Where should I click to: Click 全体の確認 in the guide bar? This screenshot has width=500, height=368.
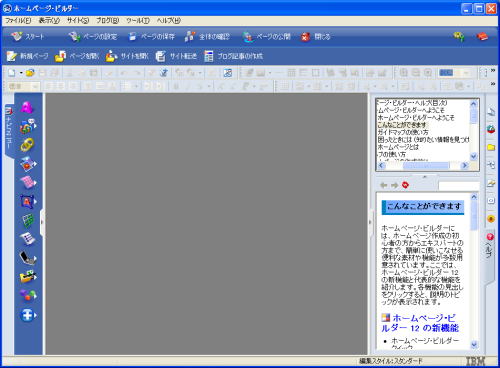coord(207,36)
